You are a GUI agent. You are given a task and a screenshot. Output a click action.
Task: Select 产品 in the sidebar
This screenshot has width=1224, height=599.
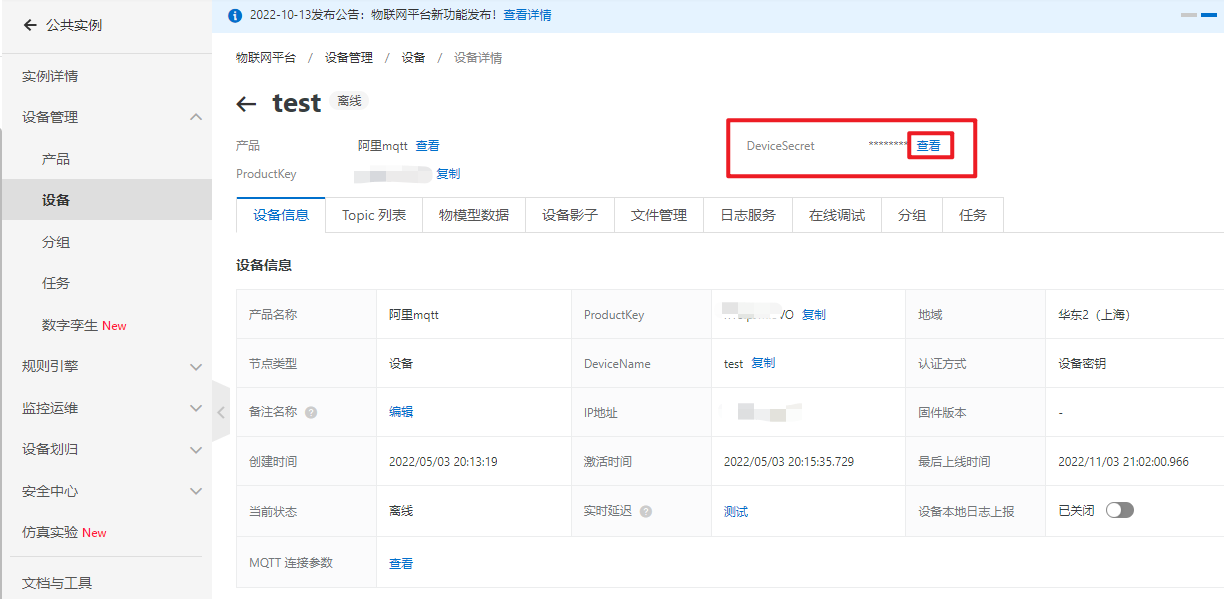pyautogui.click(x=56, y=159)
